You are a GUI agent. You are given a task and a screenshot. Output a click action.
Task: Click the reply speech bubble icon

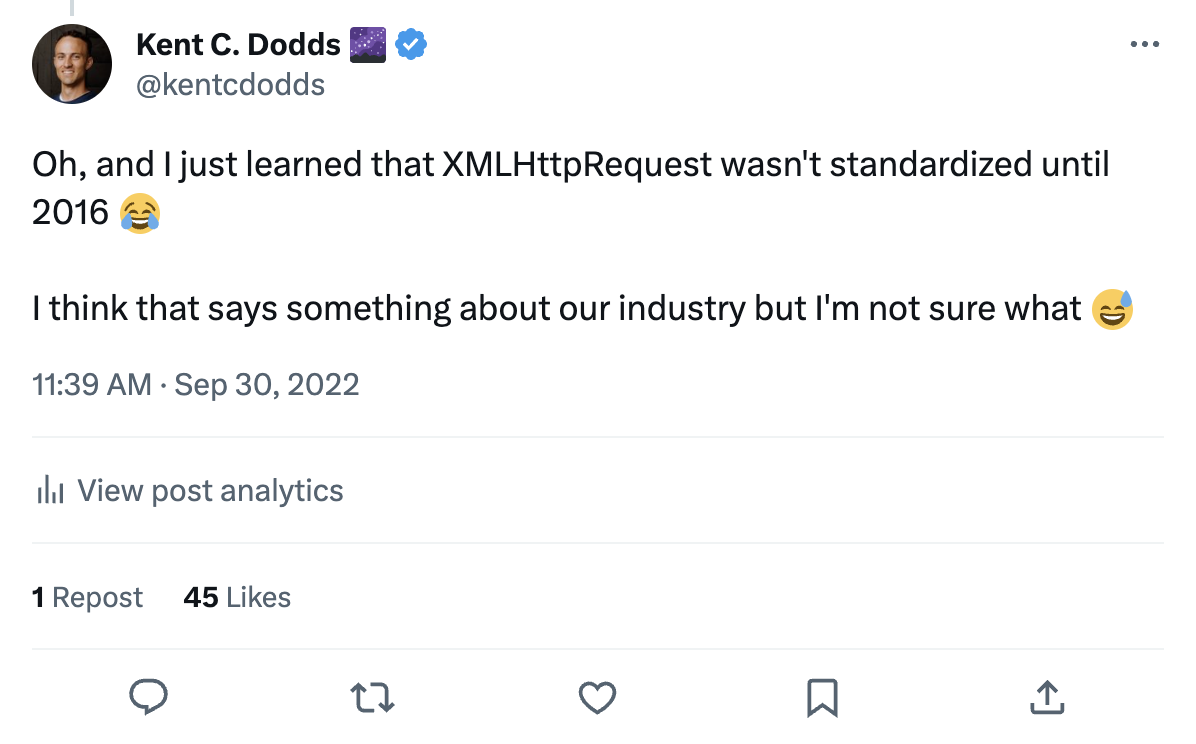point(148,697)
